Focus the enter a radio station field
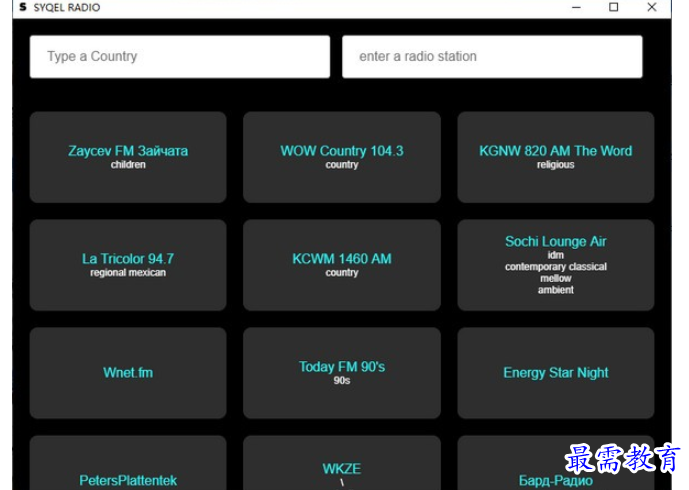This screenshot has height=490, width=689. point(492,57)
